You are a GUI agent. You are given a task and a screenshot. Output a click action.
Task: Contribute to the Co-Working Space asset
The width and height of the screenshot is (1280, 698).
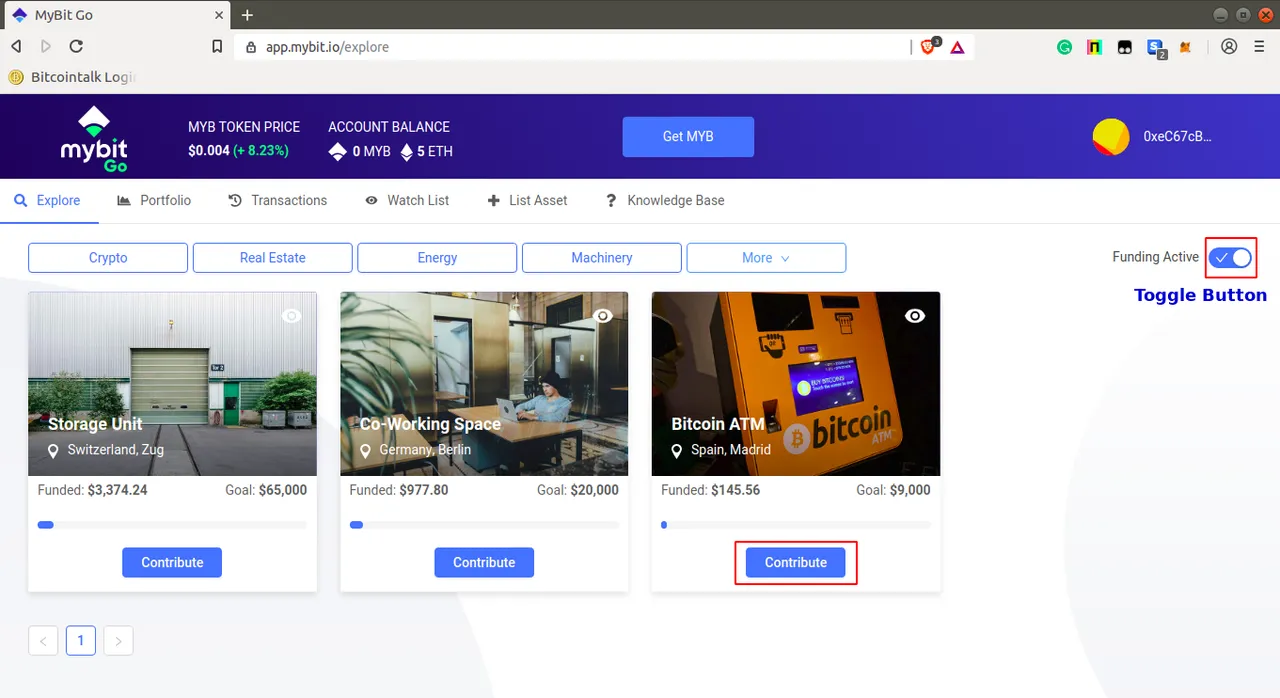pyautogui.click(x=484, y=563)
